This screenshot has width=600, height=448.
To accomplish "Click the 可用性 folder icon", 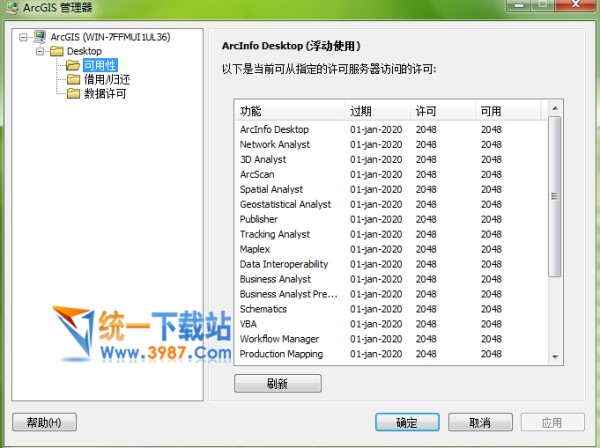I will pyautogui.click(x=73, y=65).
